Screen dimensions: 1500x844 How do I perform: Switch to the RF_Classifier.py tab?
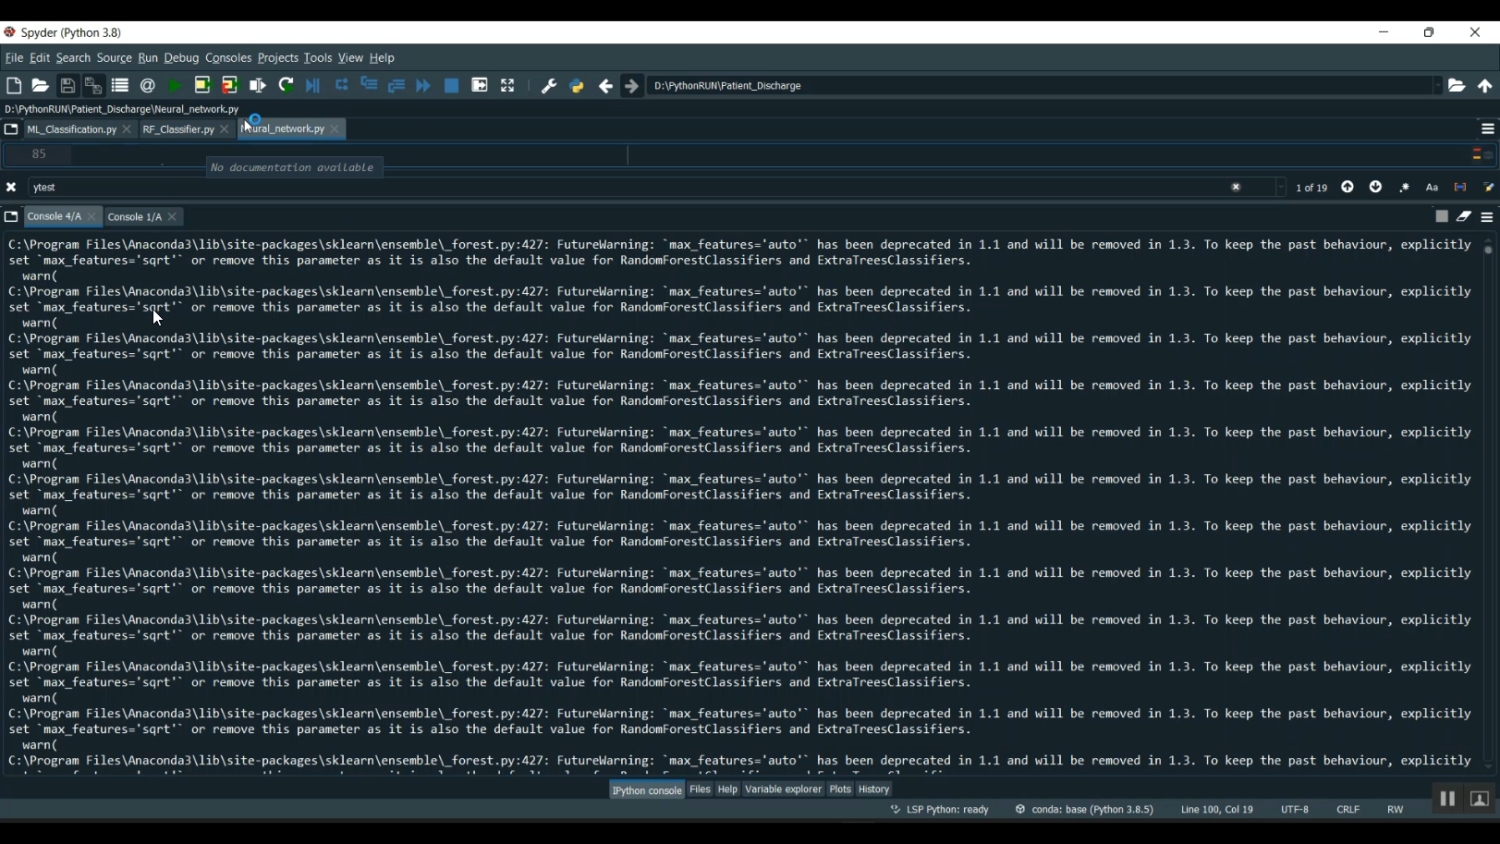point(178,130)
